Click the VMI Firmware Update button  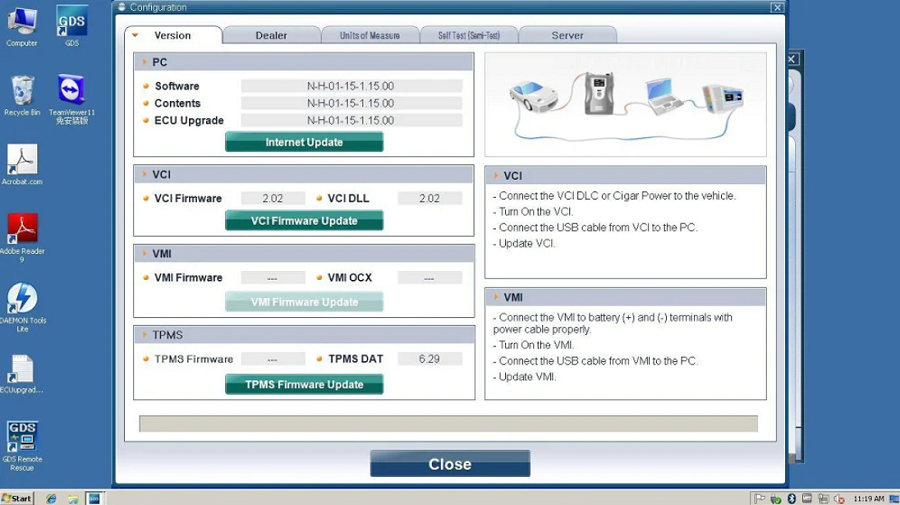tap(304, 302)
